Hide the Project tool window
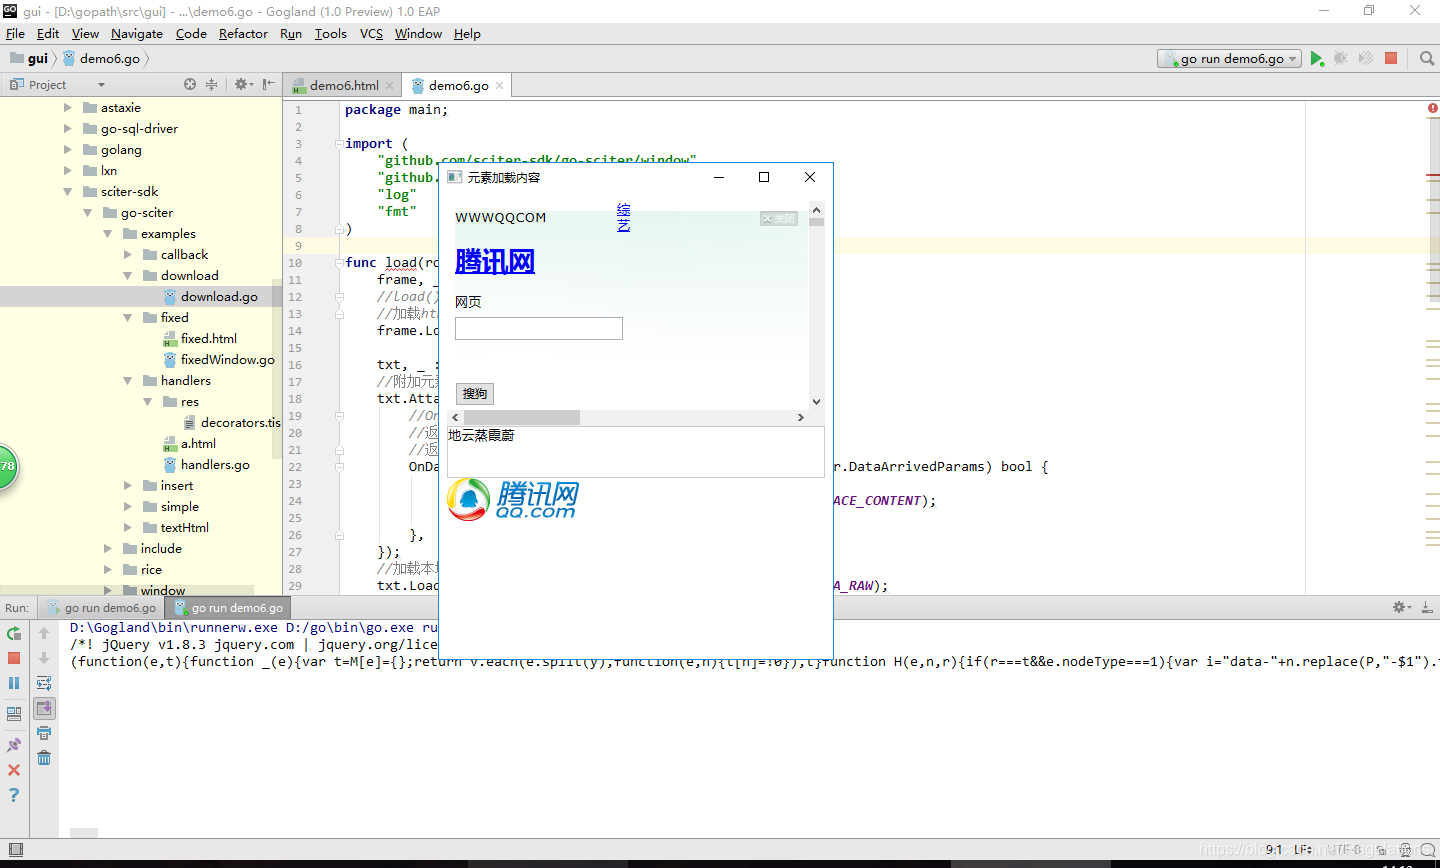1440x868 pixels. tap(268, 85)
